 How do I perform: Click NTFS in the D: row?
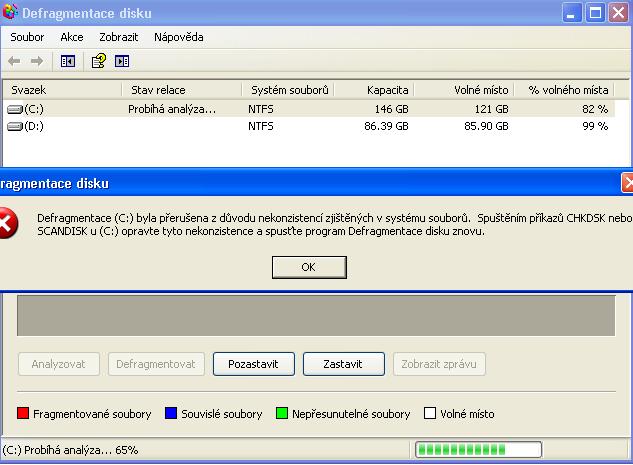261,126
